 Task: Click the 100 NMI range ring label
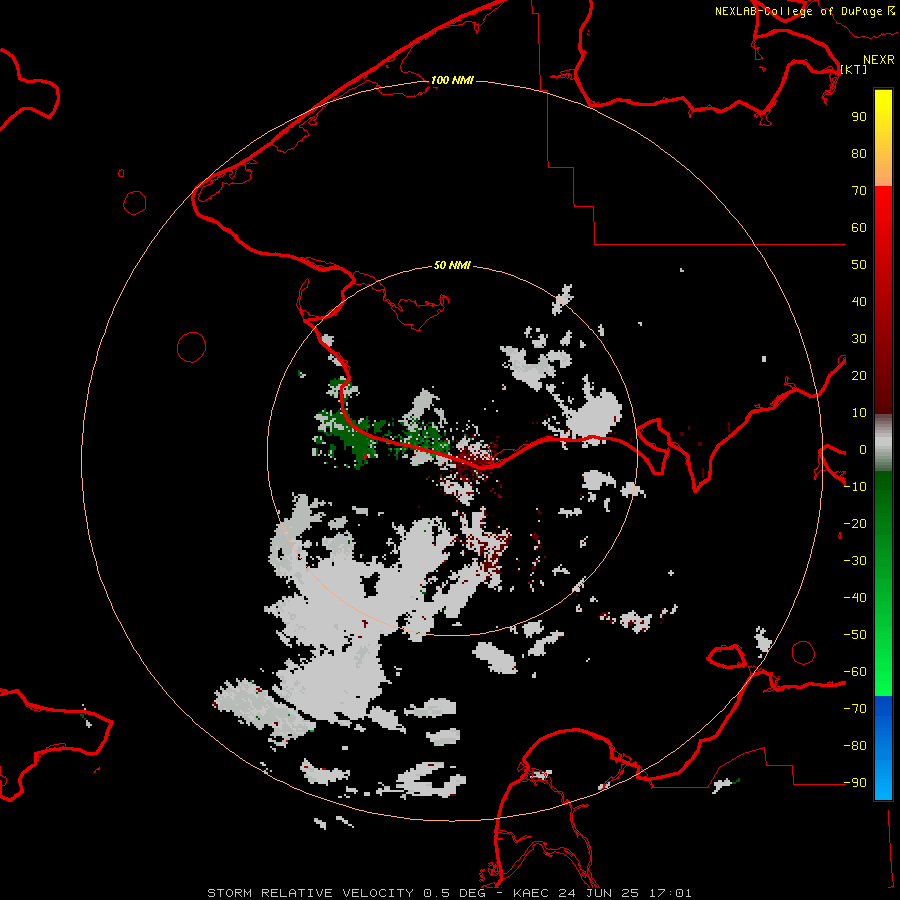(x=452, y=80)
